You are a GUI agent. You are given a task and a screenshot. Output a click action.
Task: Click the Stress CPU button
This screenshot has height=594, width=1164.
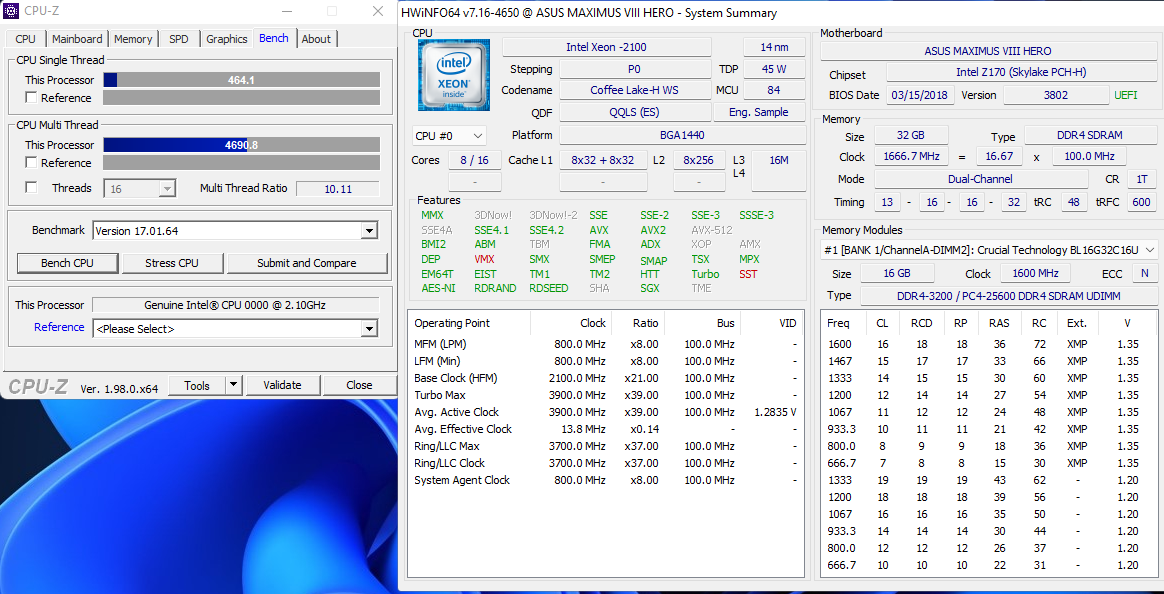172,263
